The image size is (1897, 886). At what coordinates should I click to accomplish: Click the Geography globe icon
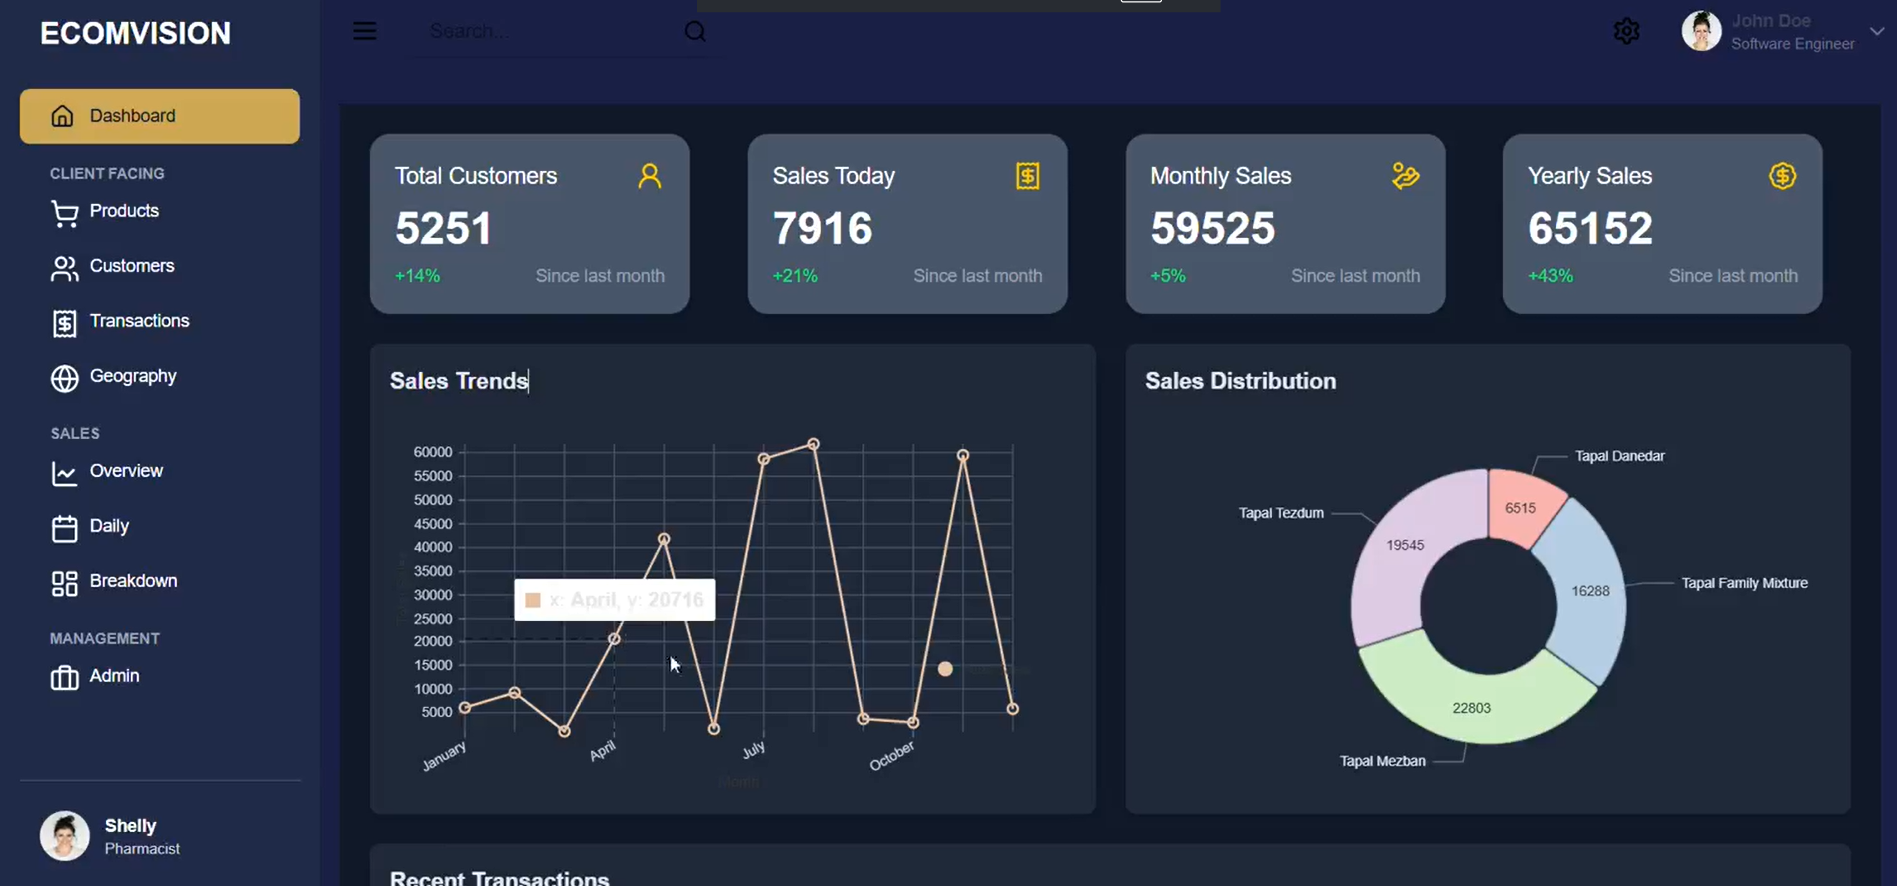(64, 378)
